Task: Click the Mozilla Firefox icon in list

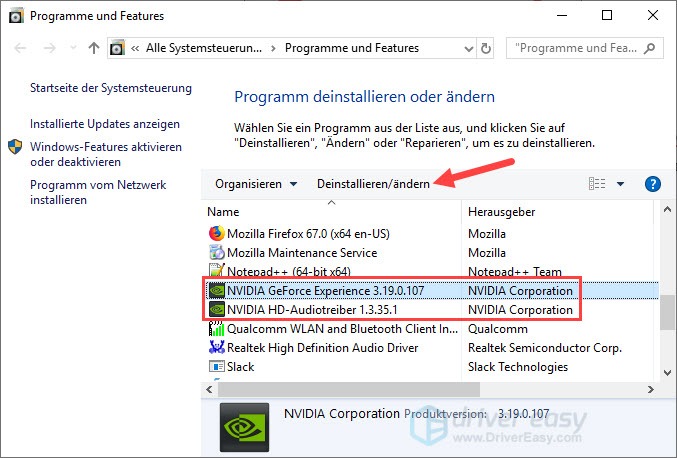Action: pos(216,233)
